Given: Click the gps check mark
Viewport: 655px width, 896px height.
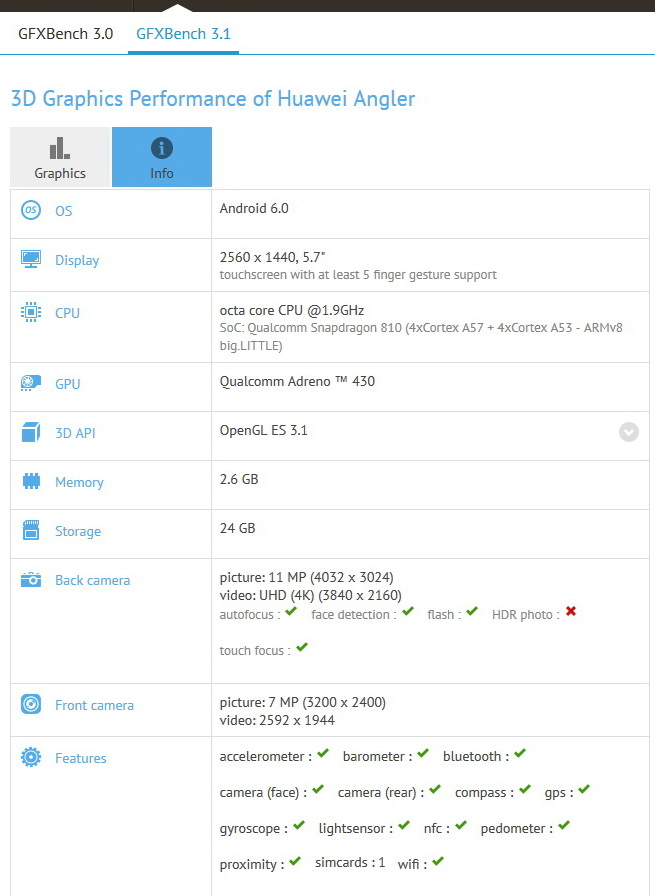Looking at the screenshot, I should click(584, 789).
